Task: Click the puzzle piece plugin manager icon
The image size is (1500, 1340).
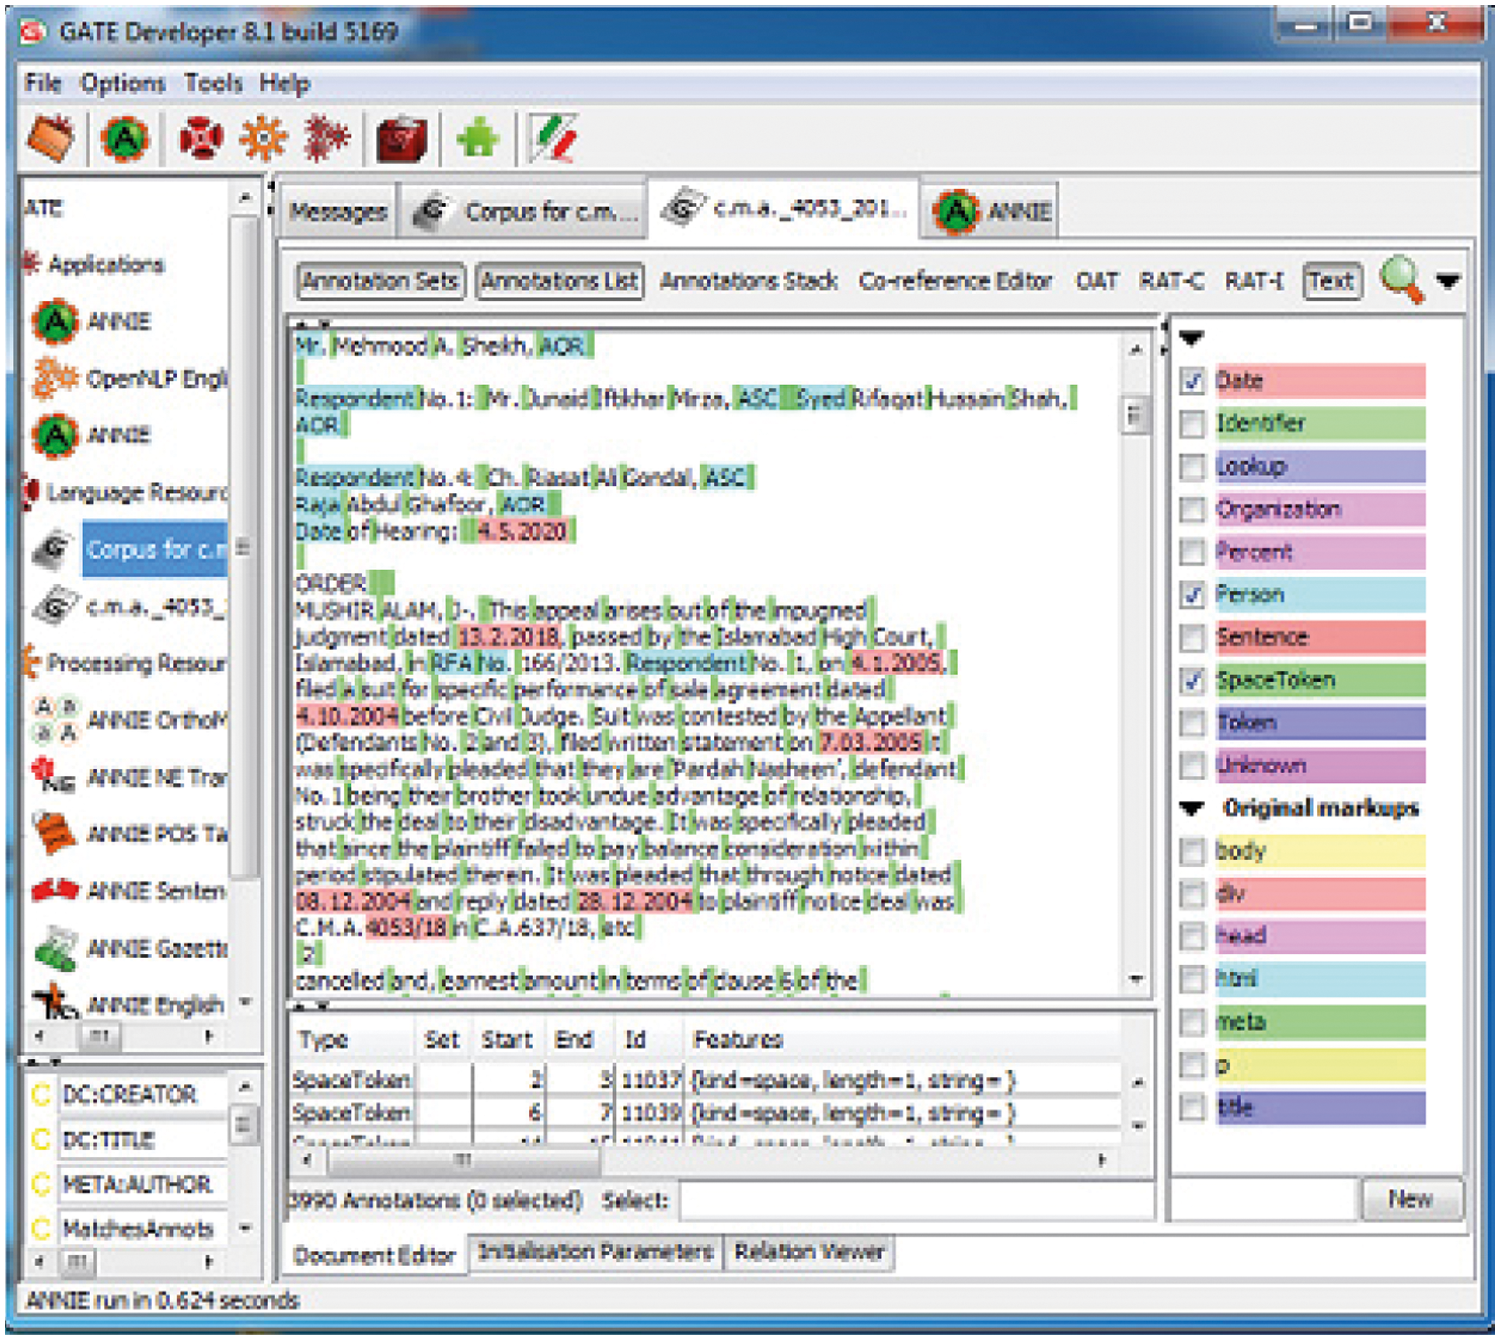Action: point(477,138)
